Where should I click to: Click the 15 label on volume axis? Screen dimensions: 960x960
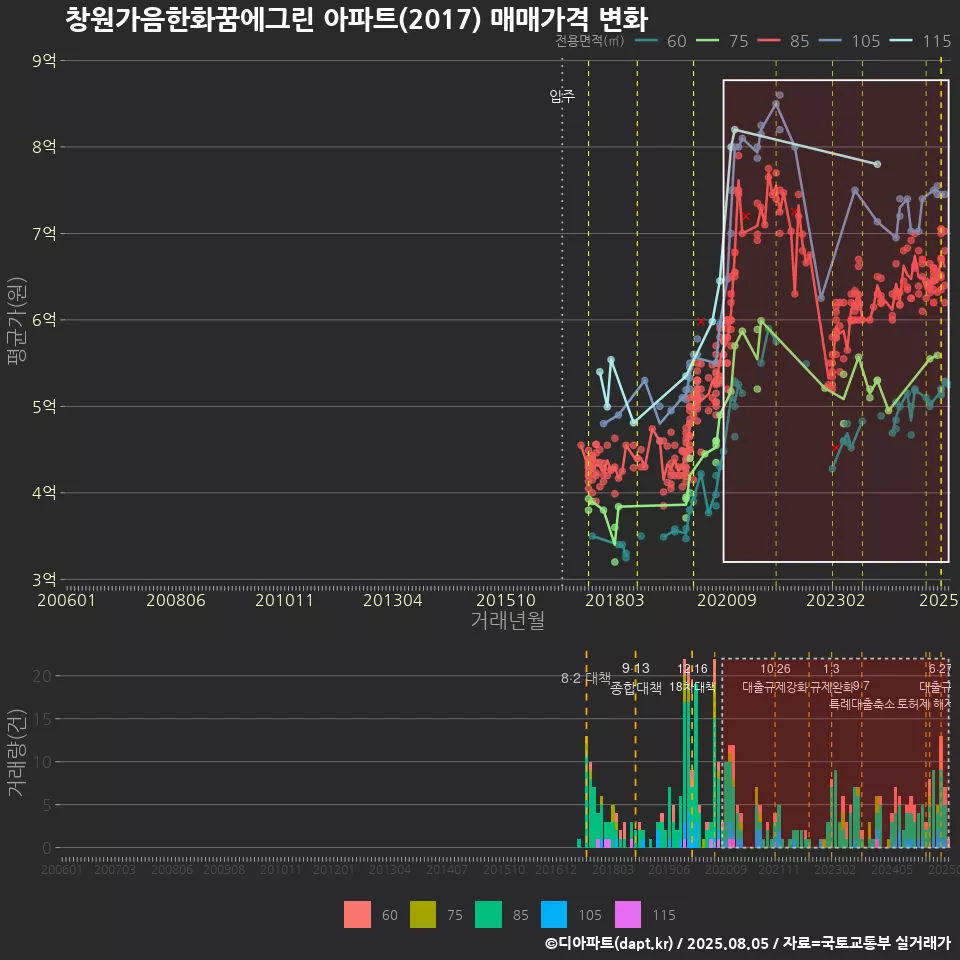tap(42, 719)
